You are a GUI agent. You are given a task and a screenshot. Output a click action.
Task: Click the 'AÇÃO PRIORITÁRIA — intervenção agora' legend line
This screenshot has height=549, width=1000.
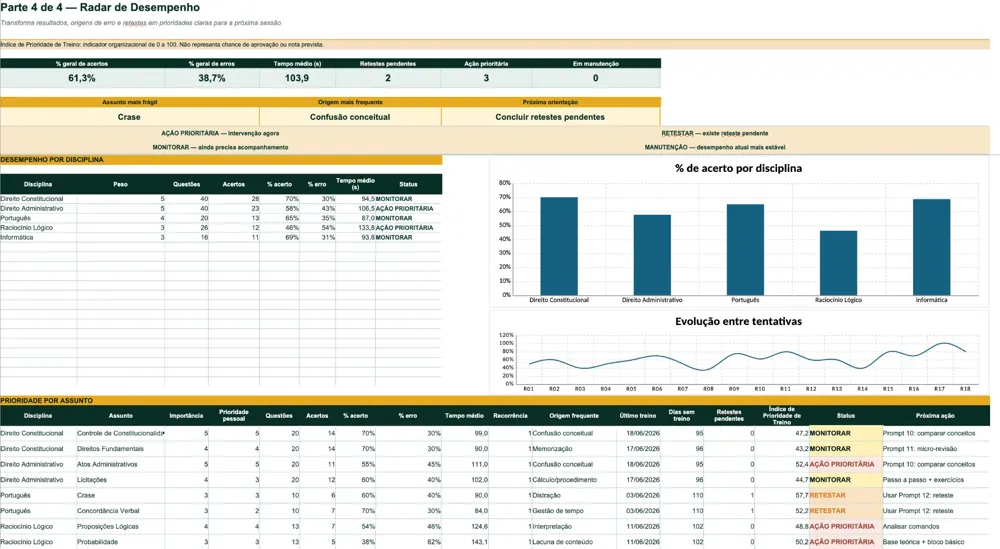pyautogui.click(x=220, y=133)
